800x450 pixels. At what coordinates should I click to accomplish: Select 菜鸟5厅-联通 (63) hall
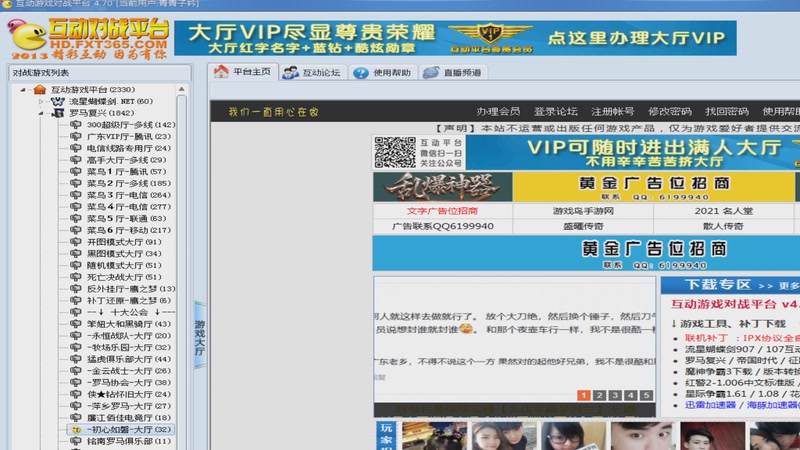point(126,218)
